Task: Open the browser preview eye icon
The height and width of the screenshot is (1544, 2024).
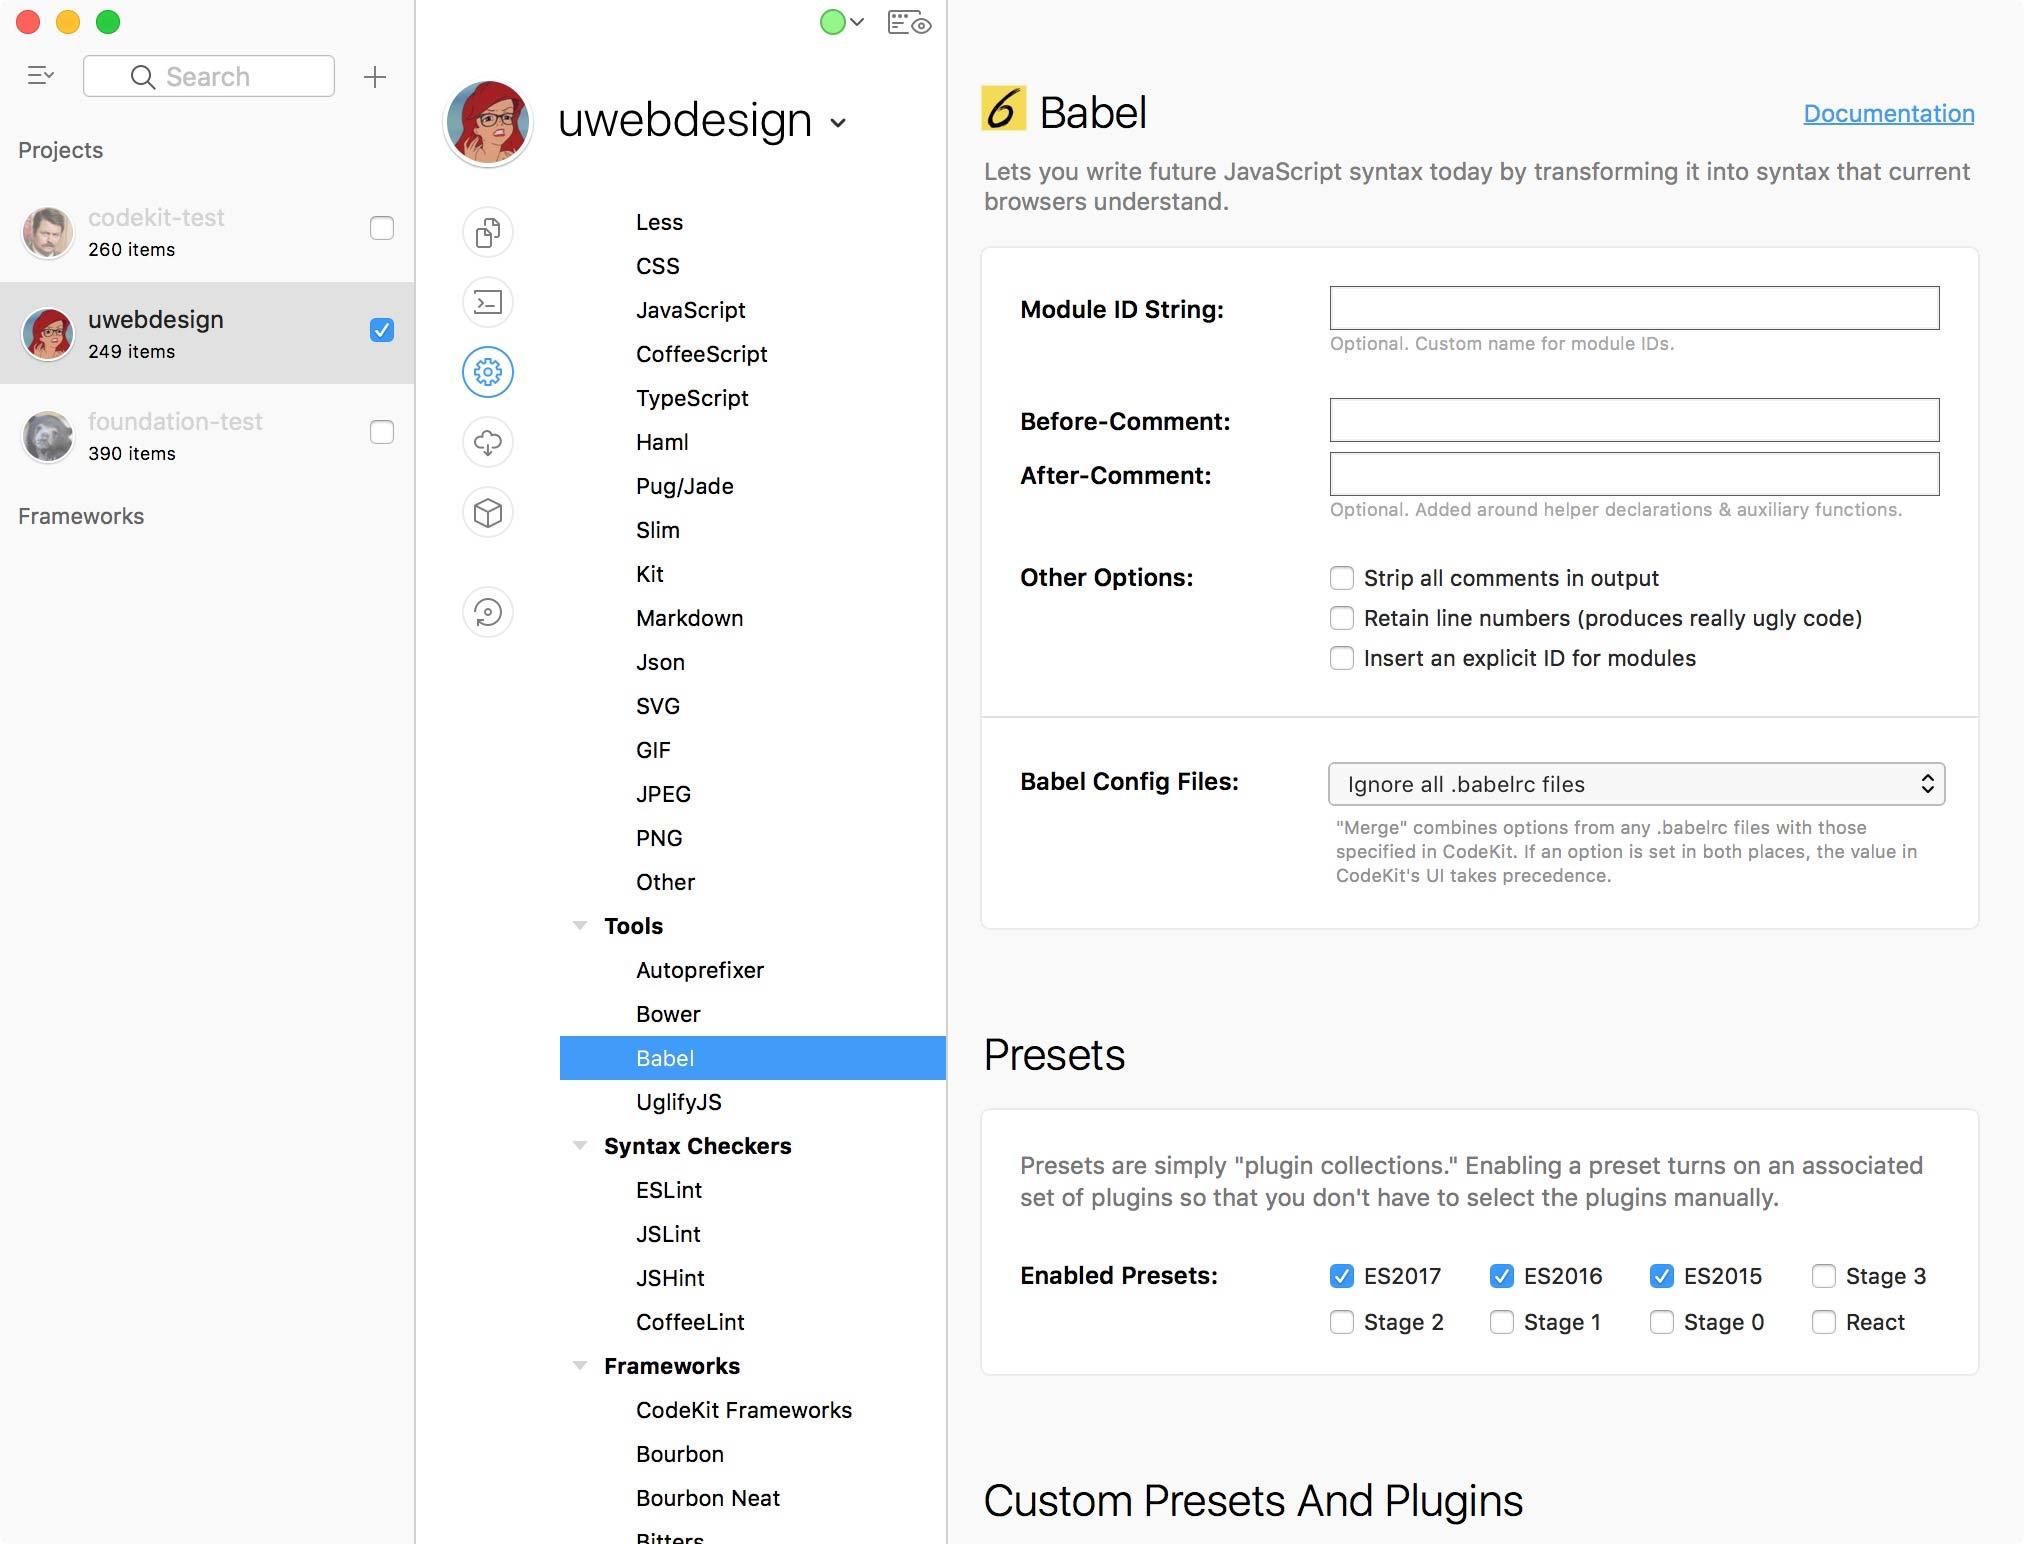Action: tap(909, 23)
